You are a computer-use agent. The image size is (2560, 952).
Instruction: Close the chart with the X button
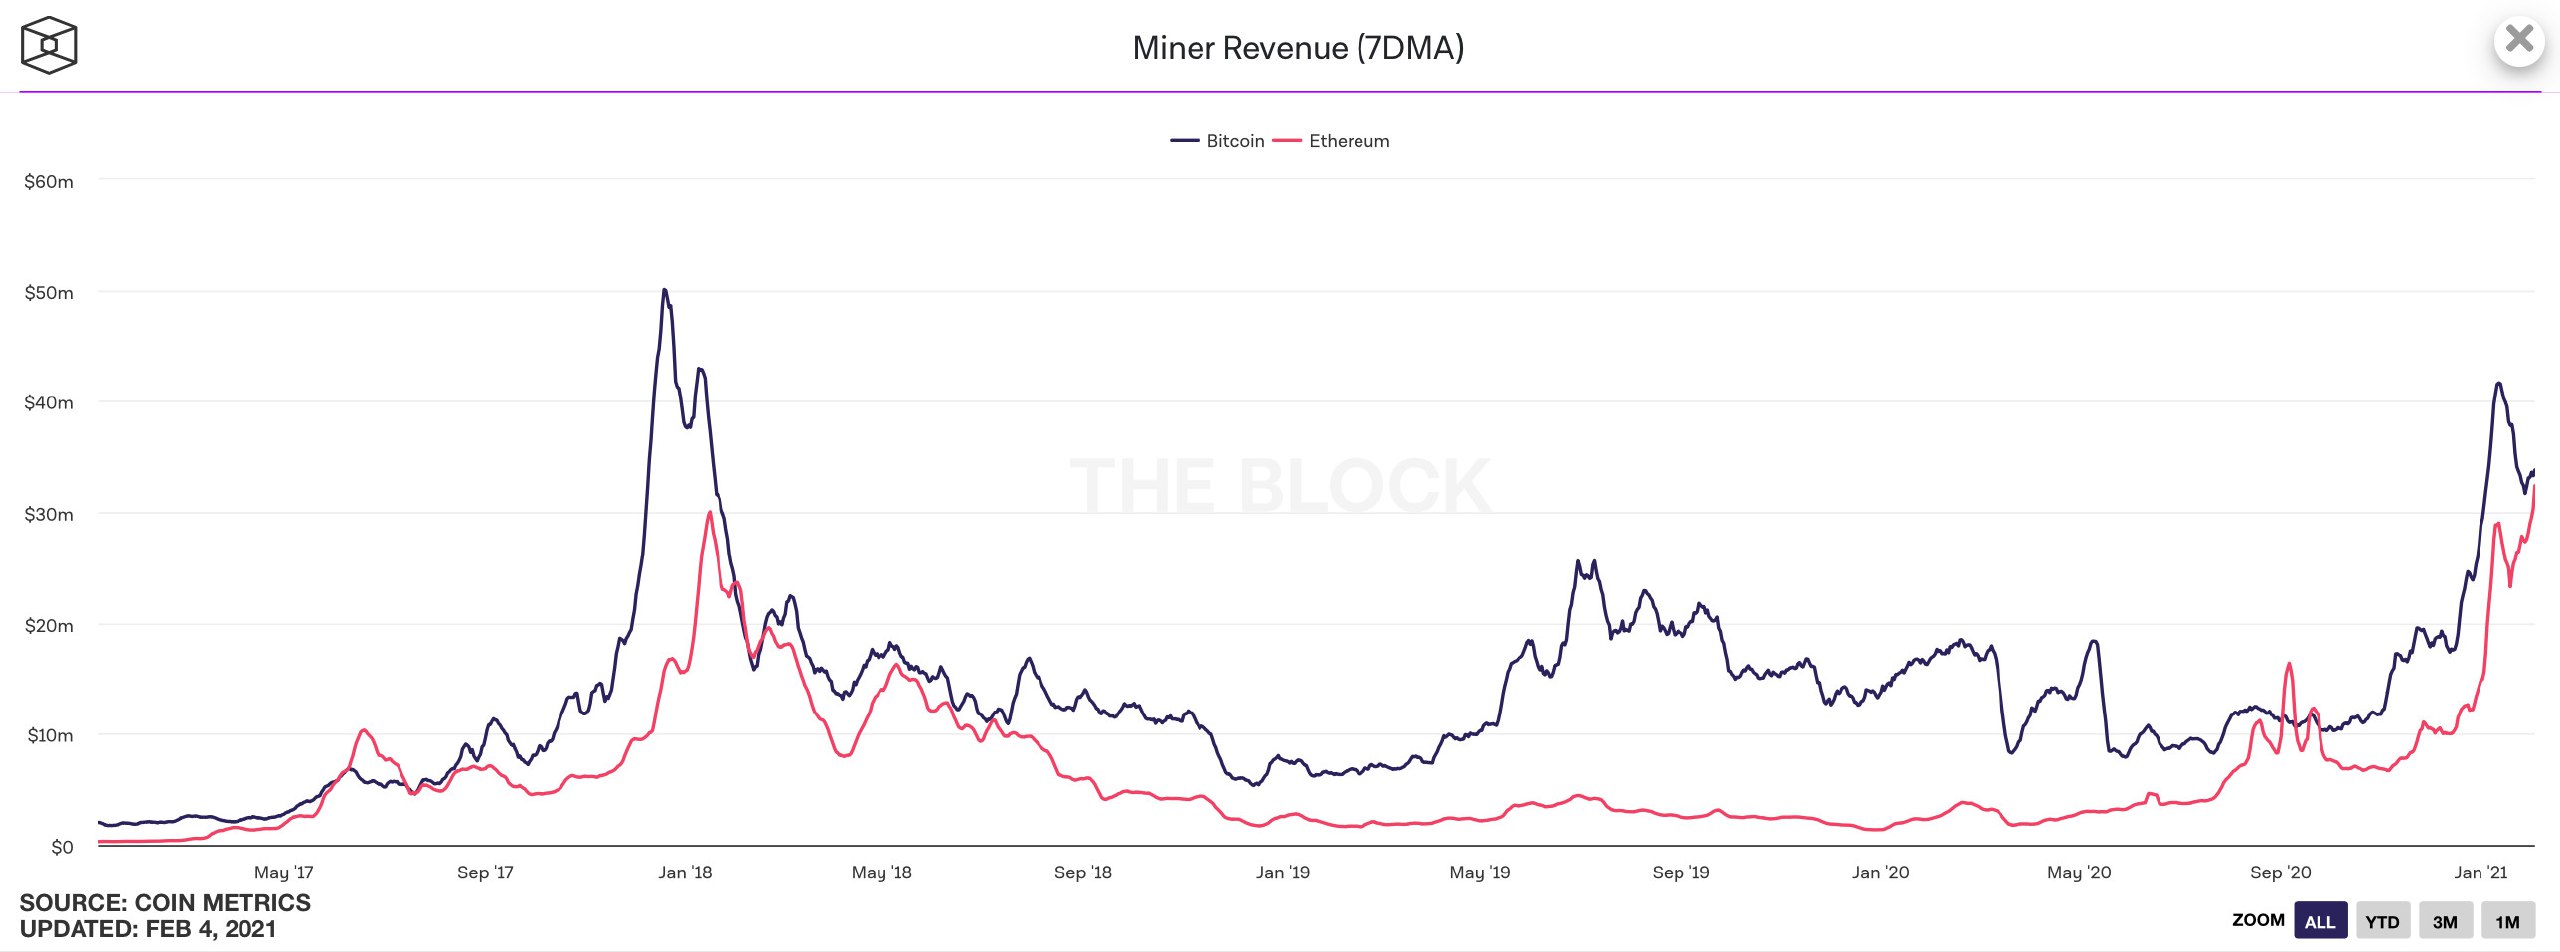click(2519, 40)
